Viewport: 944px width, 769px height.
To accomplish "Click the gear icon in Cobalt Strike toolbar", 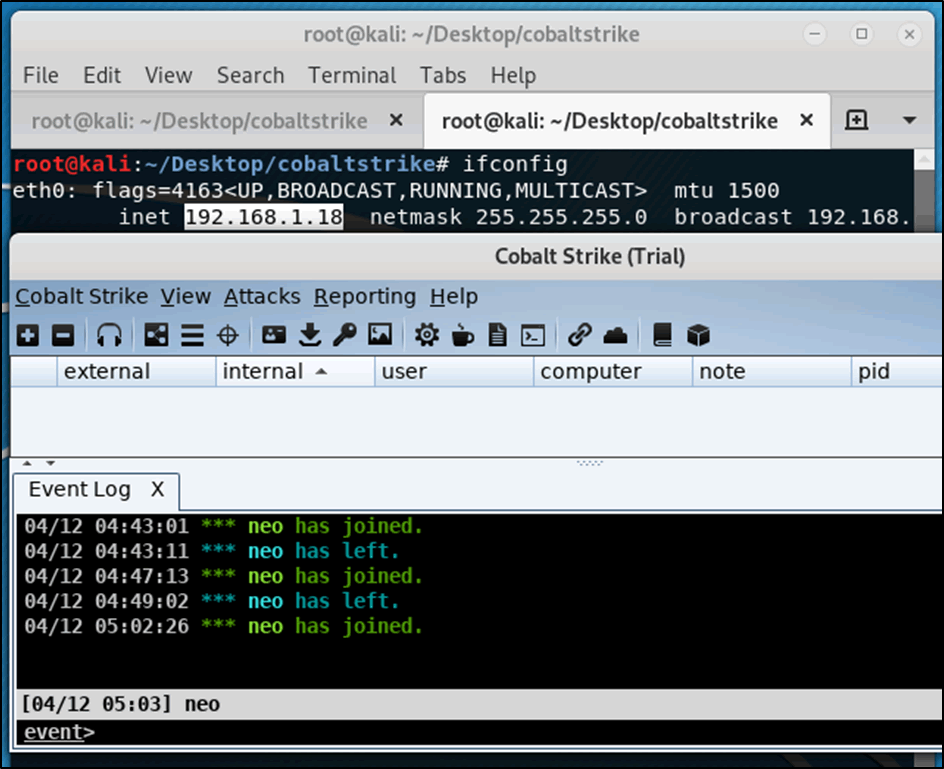I will pos(426,335).
